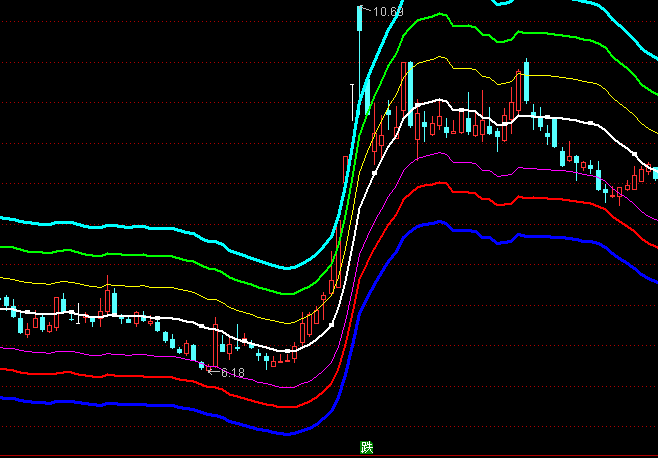Click the last candlestick at the right edge
658x458 pixels.
(655, 172)
